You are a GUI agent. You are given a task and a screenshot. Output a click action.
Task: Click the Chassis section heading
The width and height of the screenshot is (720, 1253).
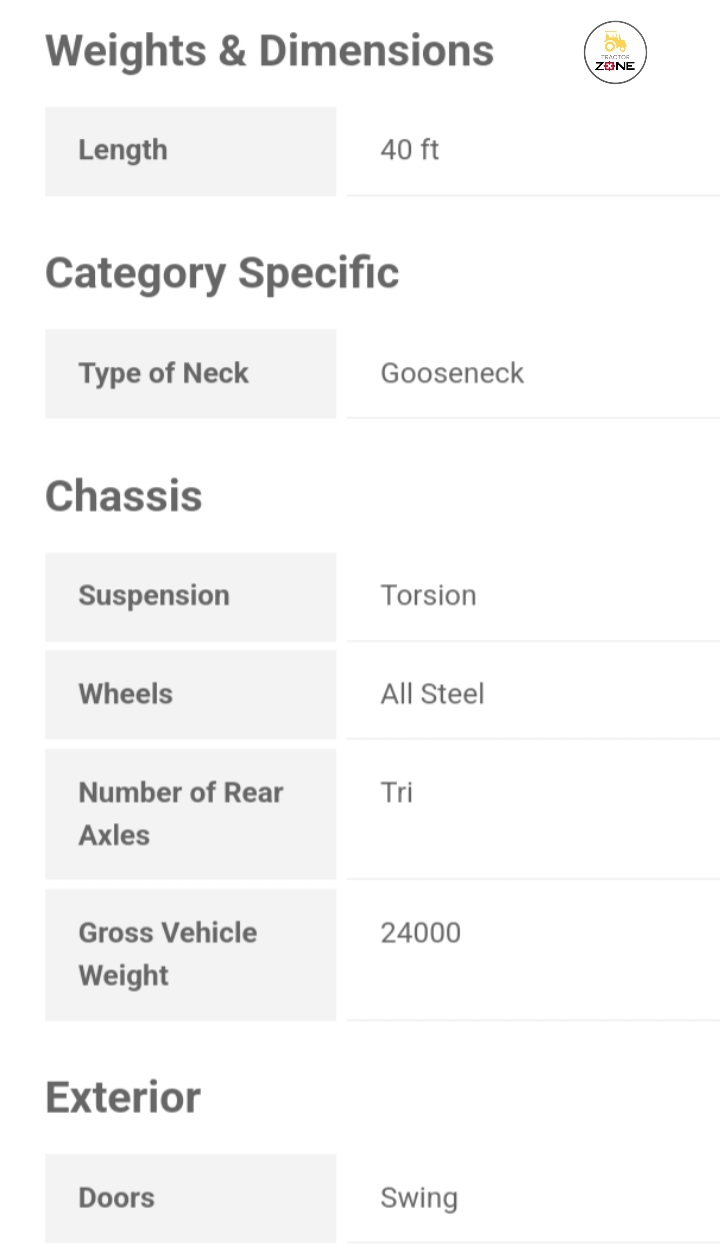click(124, 496)
